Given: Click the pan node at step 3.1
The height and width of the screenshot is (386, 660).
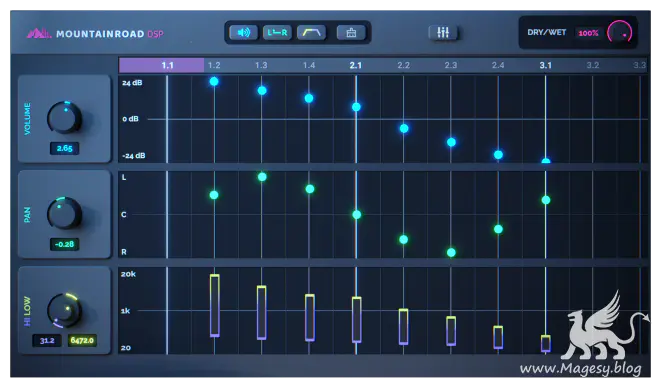Looking at the screenshot, I should coord(546,200).
